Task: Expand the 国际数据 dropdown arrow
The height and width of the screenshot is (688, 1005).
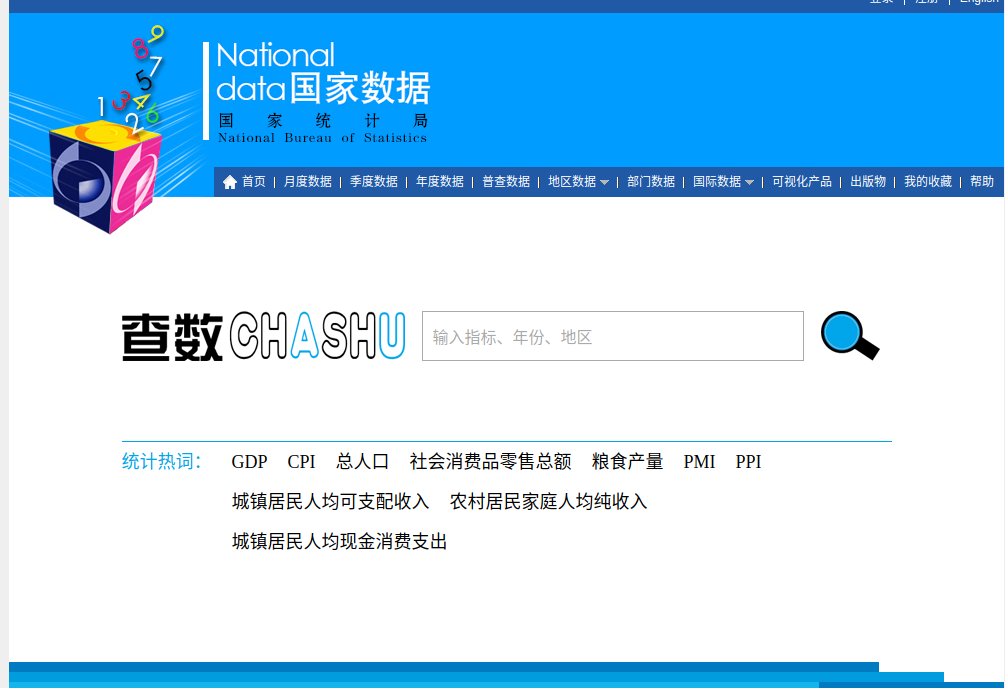Action: pyautogui.click(x=749, y=183)
